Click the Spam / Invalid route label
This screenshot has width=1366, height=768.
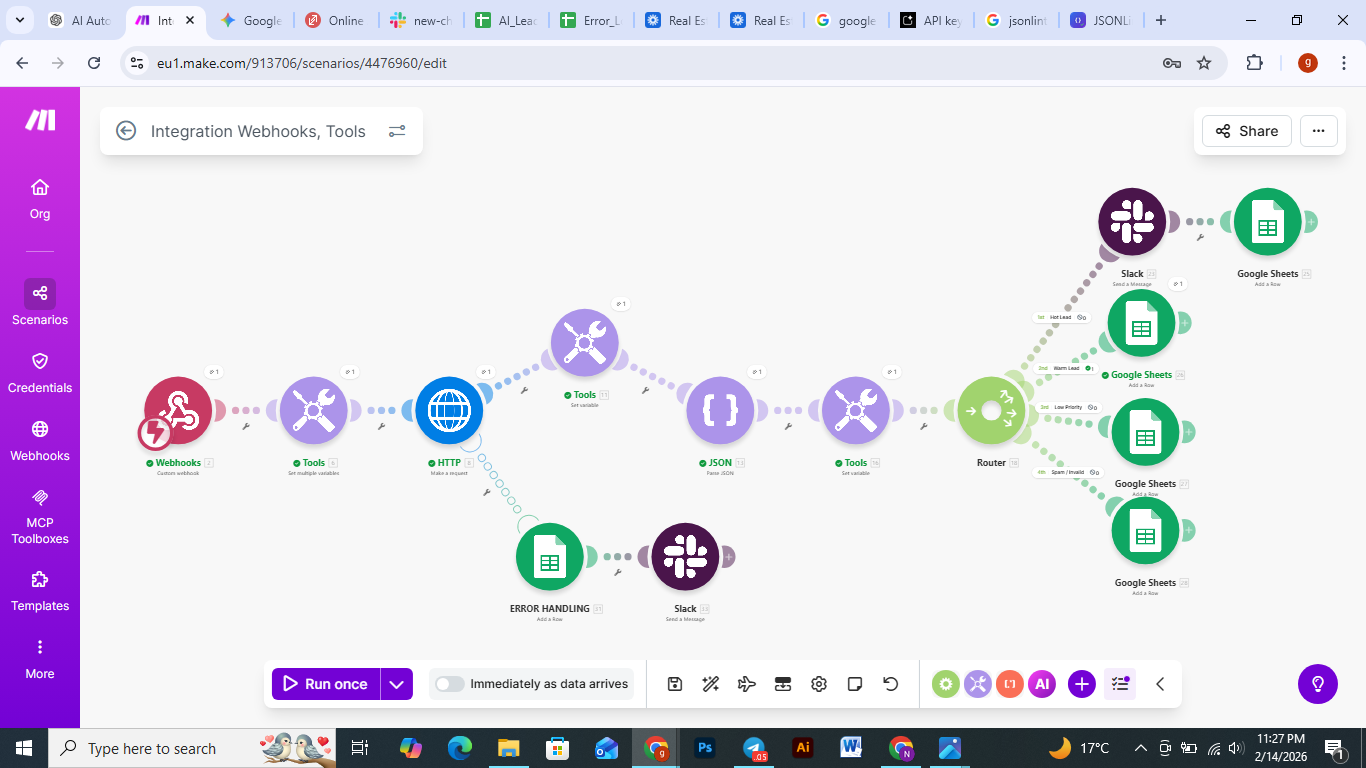1067,472
